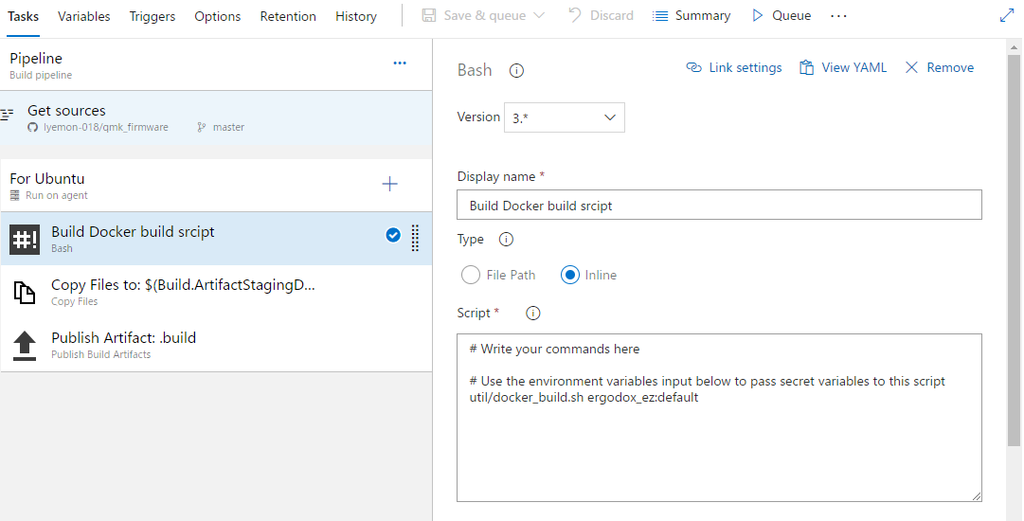This screenshot has height=521, width=1024.
Task: Click the branch icon next to master
Action: click(201, 127)
